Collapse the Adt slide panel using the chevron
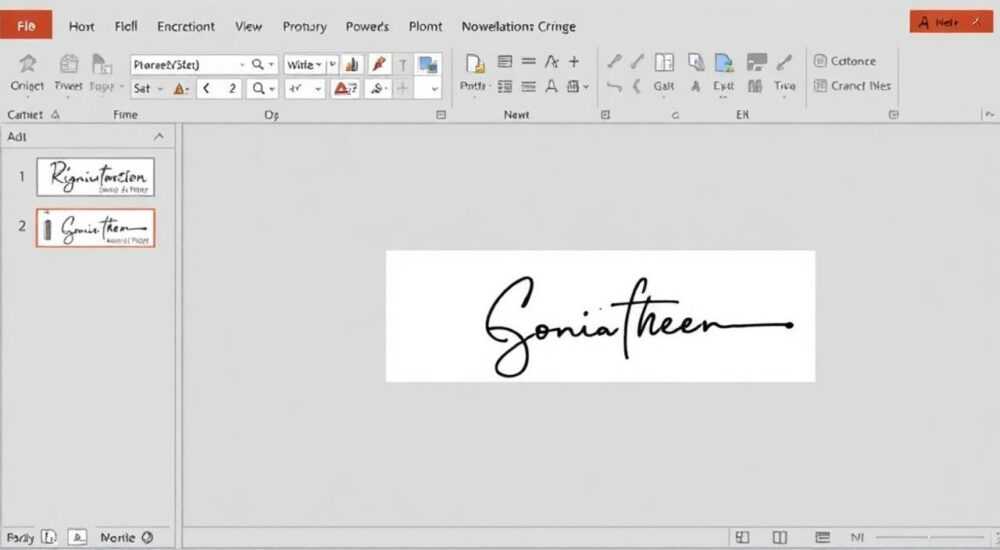 coord(159,136)
